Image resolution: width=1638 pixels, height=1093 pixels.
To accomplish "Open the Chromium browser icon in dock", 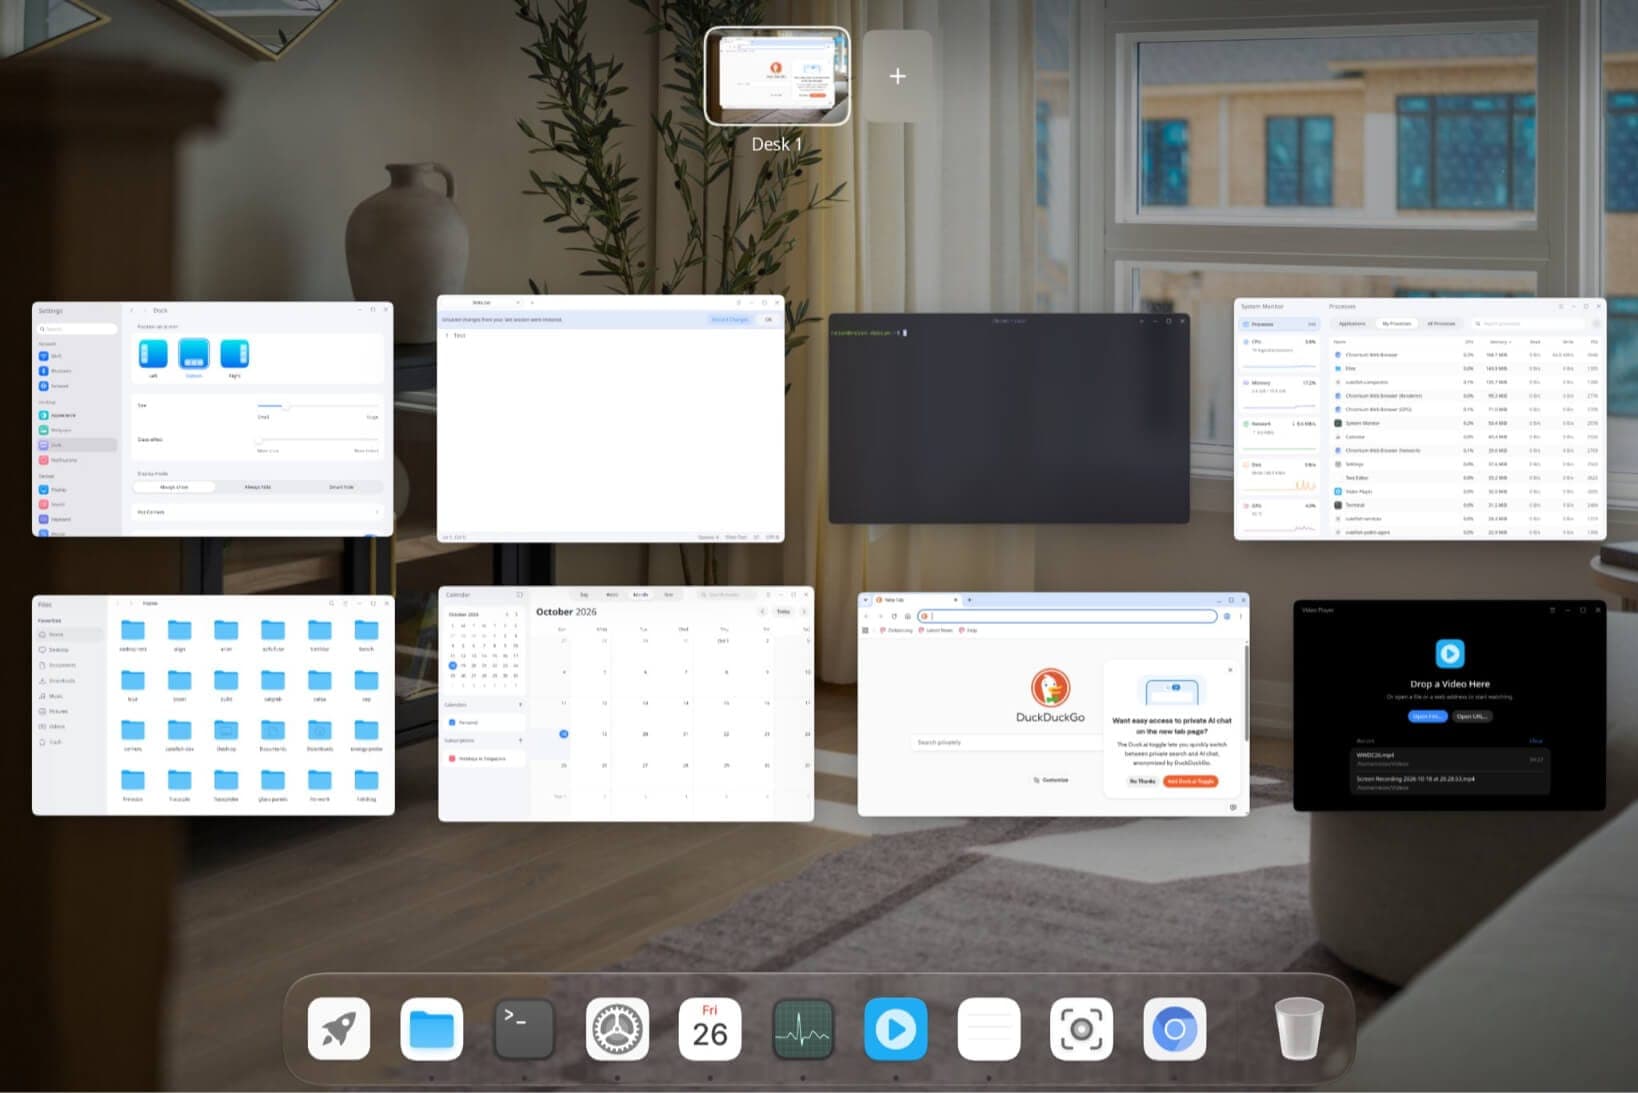I will [x=1174, y=1029].
